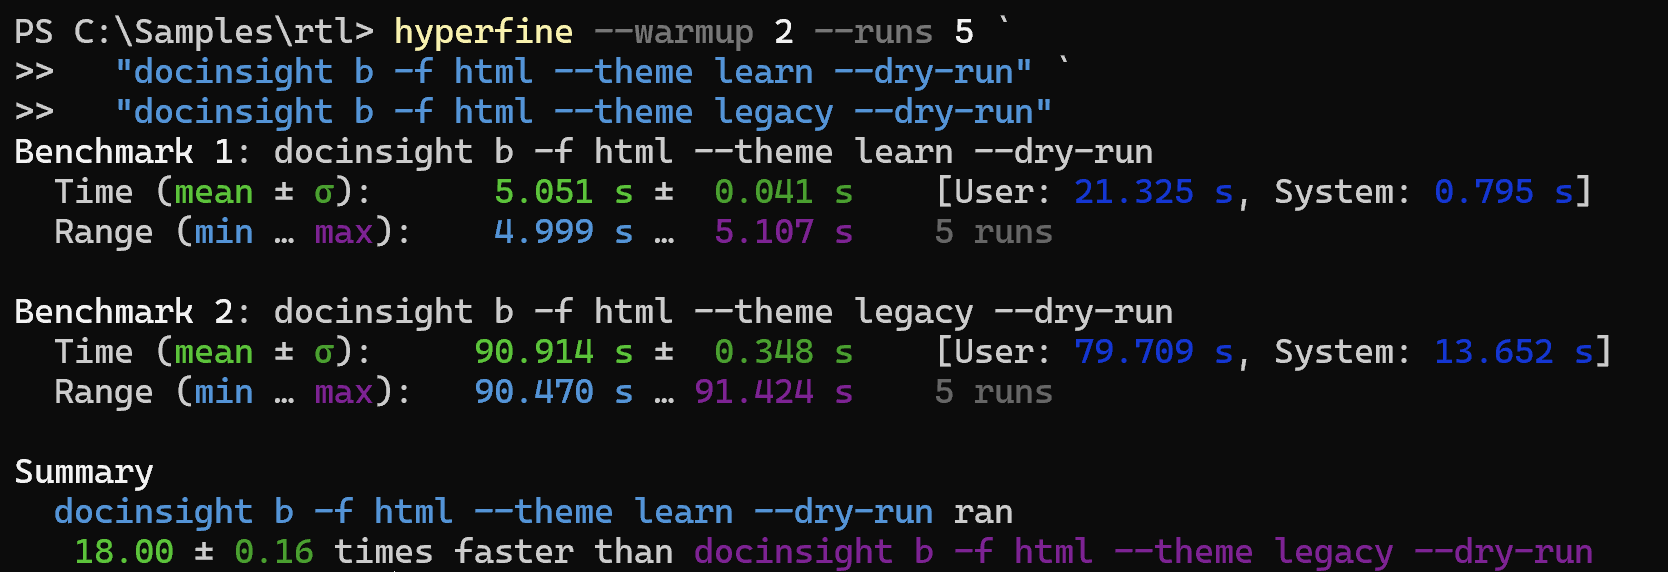Viewport: 1668px width, 572px height.
Task: Click the 0.16 uncertainty value in Summary
Action: click(x=273, y=552)
